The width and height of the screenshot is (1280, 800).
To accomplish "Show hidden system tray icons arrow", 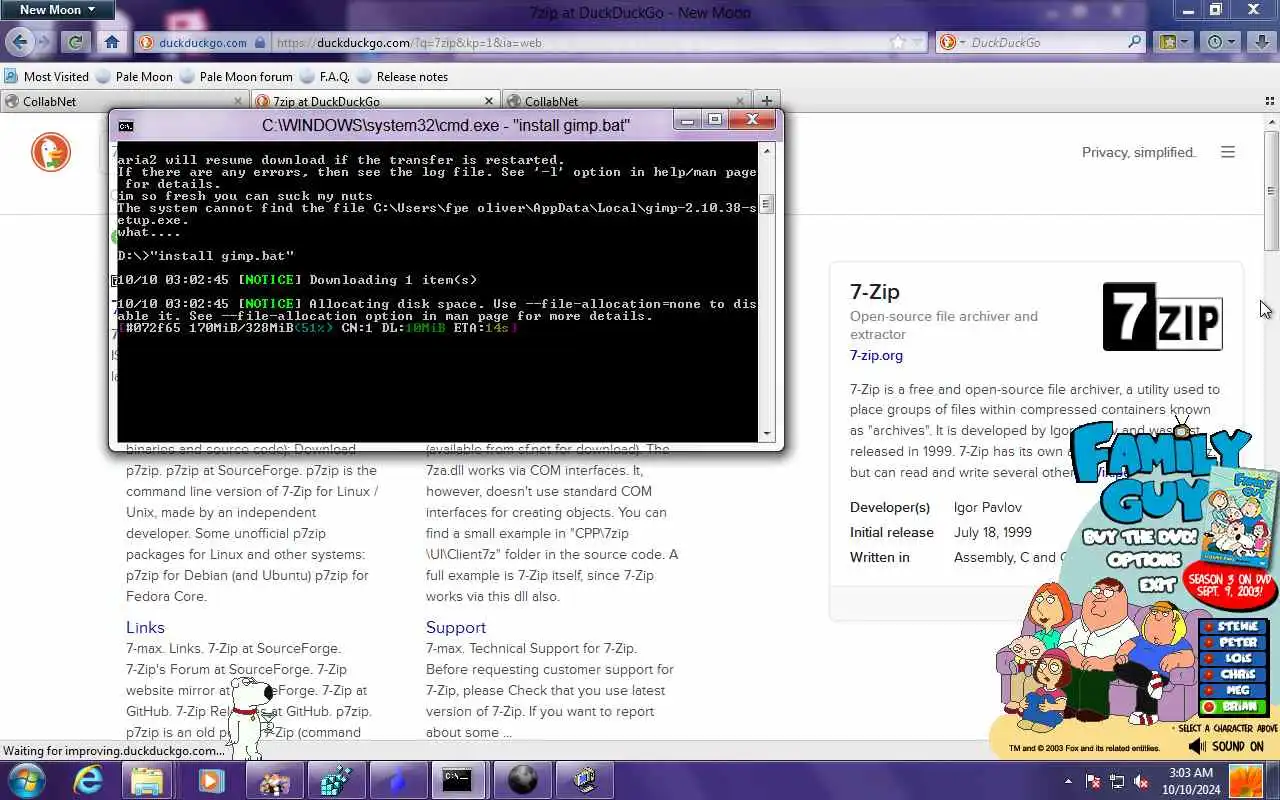I will tap(1068, 781).
